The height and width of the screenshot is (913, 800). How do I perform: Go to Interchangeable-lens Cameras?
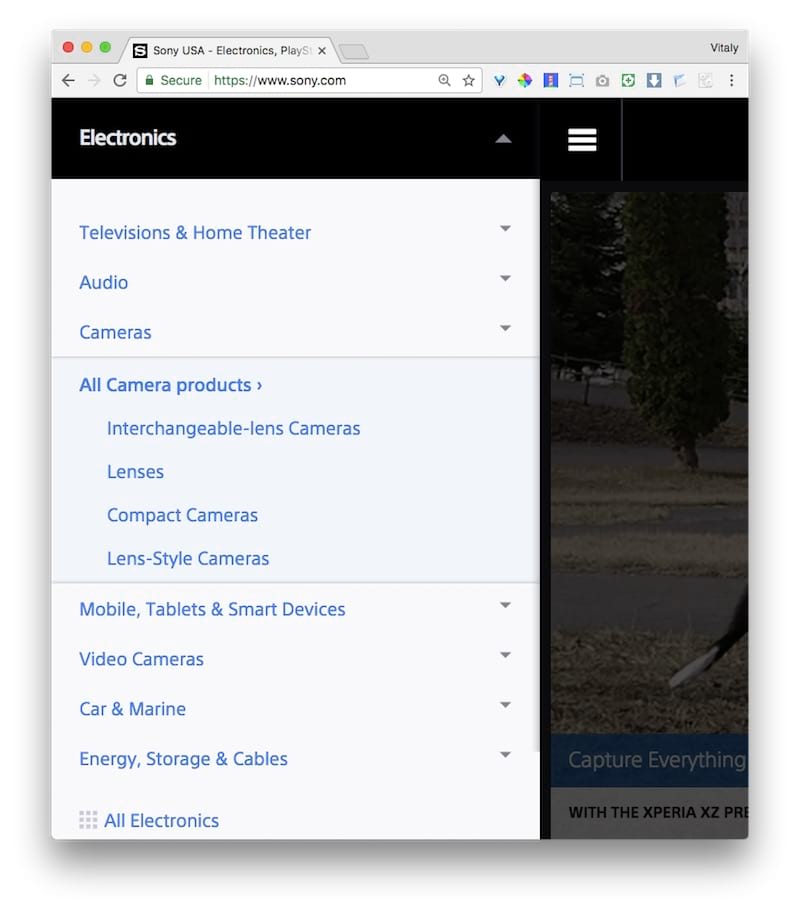233,428
